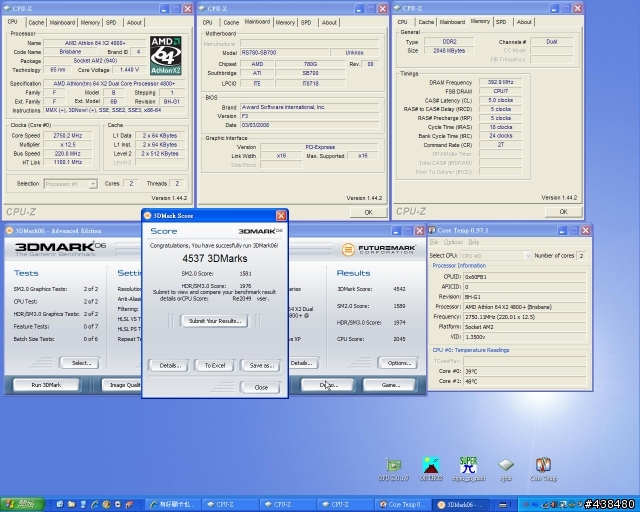Click the 'AMD Athlon 64 X2 4800+' Name value
The height and width of the screenshot is (512, 640).
(95, 43)
